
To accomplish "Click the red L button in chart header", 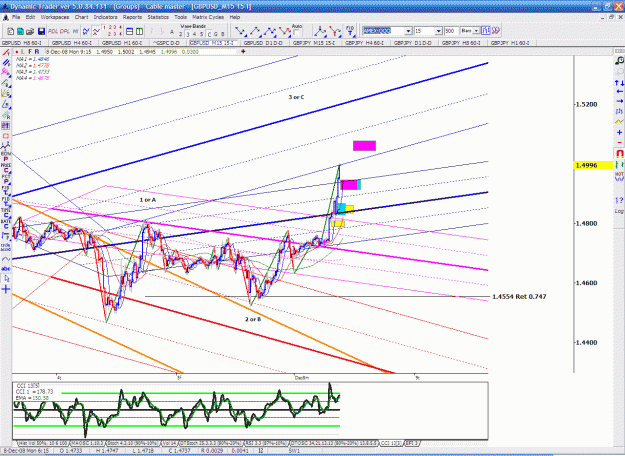I will pos(23,52).
